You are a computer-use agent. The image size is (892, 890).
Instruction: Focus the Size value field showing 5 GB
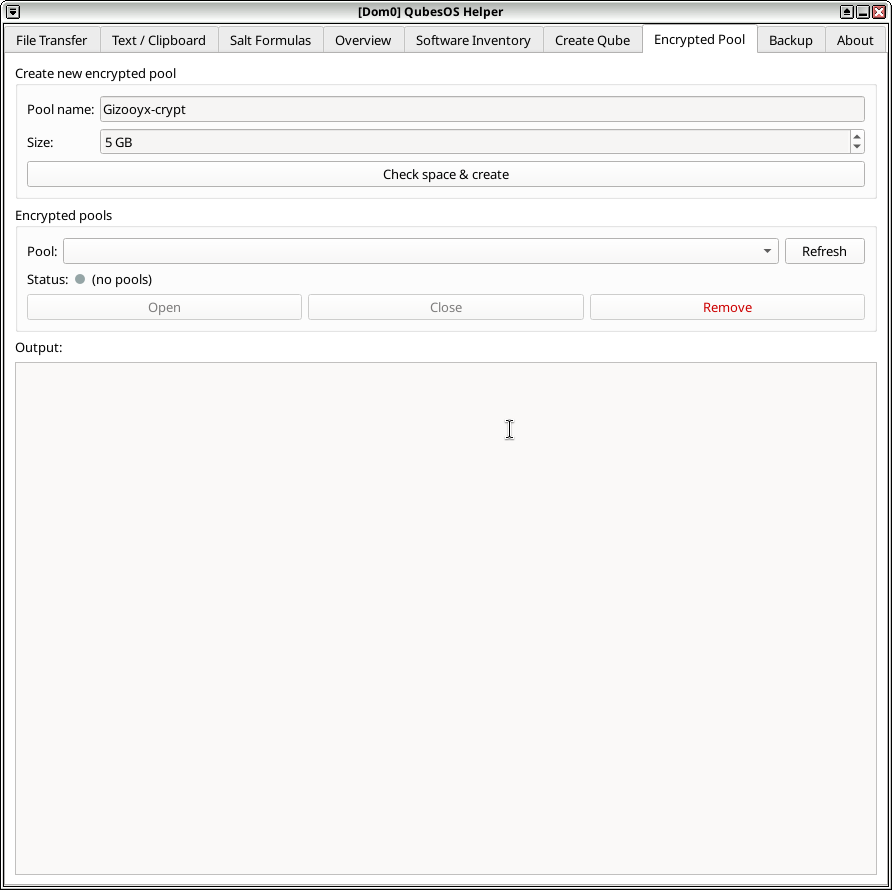[475, 142]
